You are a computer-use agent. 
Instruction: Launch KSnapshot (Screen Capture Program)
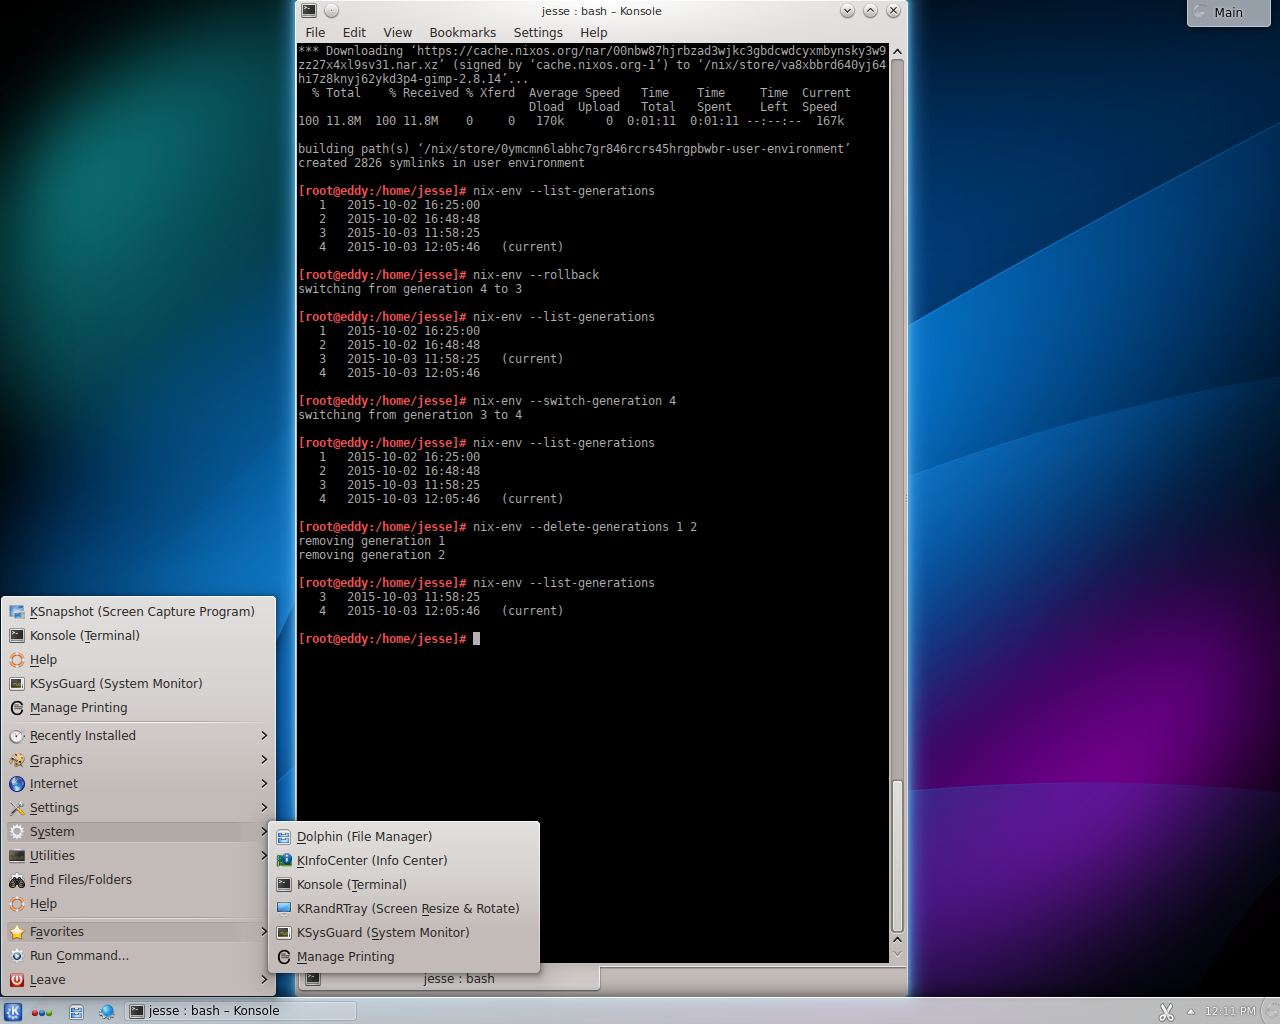click(x=138, y=612)
